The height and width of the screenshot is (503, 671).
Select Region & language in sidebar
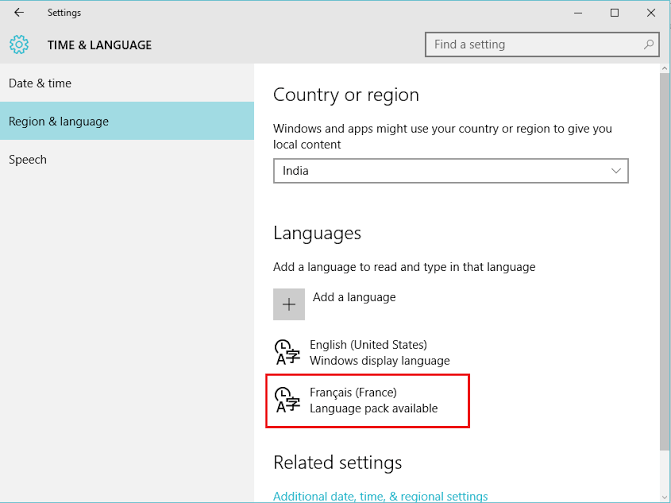click(x=127, y=121)
